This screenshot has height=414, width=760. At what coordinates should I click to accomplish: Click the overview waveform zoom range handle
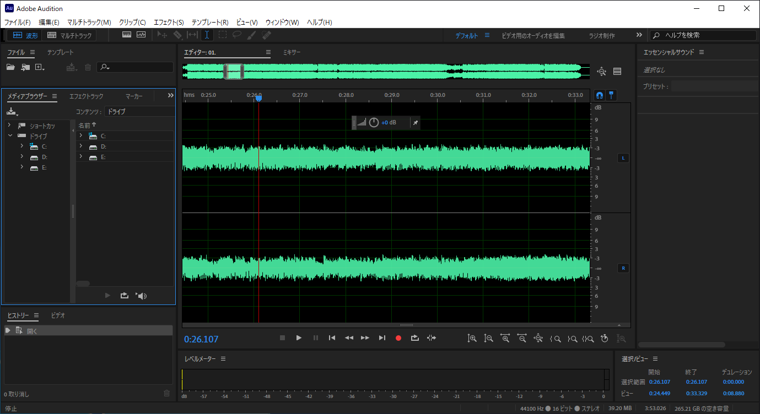[x=234, y=72]
